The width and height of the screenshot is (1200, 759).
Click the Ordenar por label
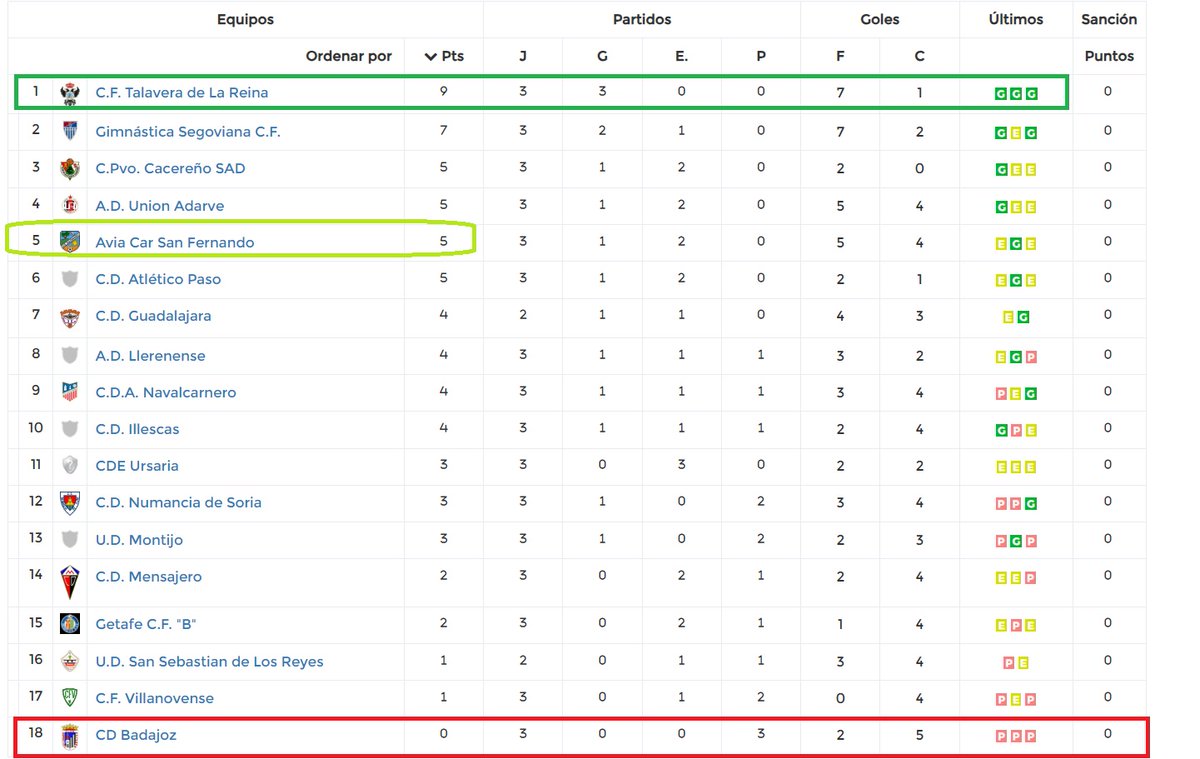[348, 56]
